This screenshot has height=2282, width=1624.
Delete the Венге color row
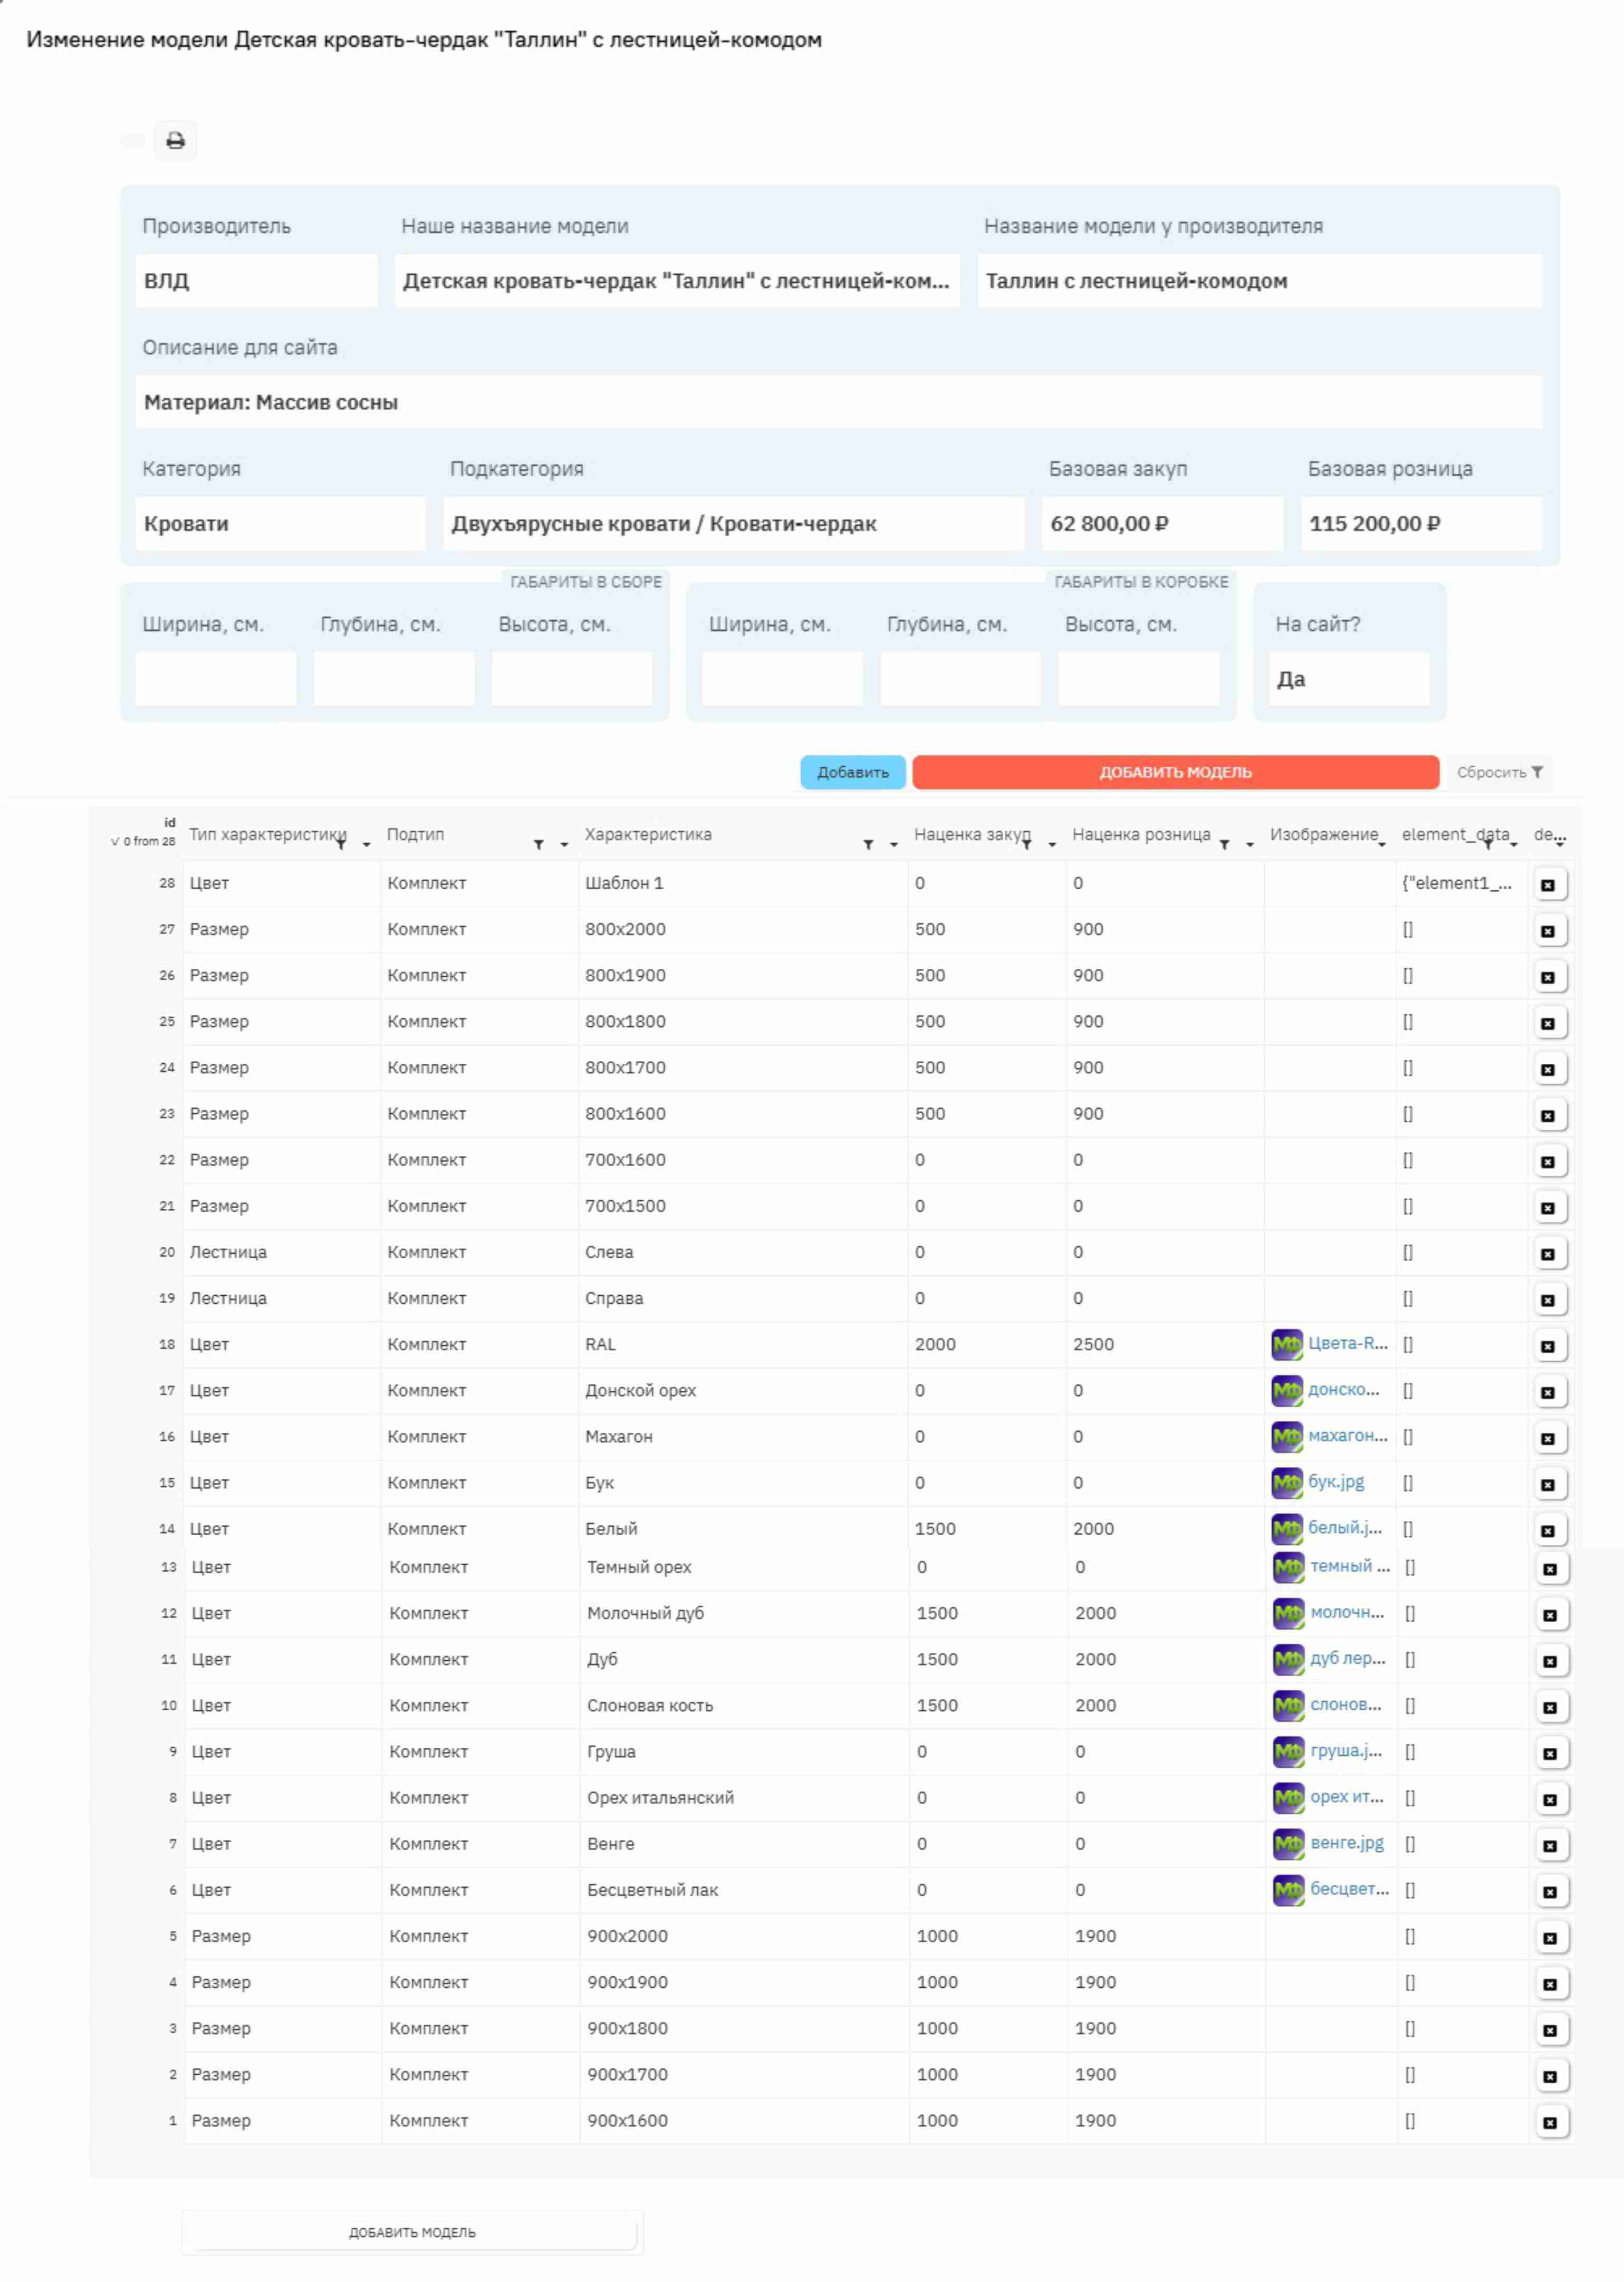pyautogui.click(x=1549, y=1845)
